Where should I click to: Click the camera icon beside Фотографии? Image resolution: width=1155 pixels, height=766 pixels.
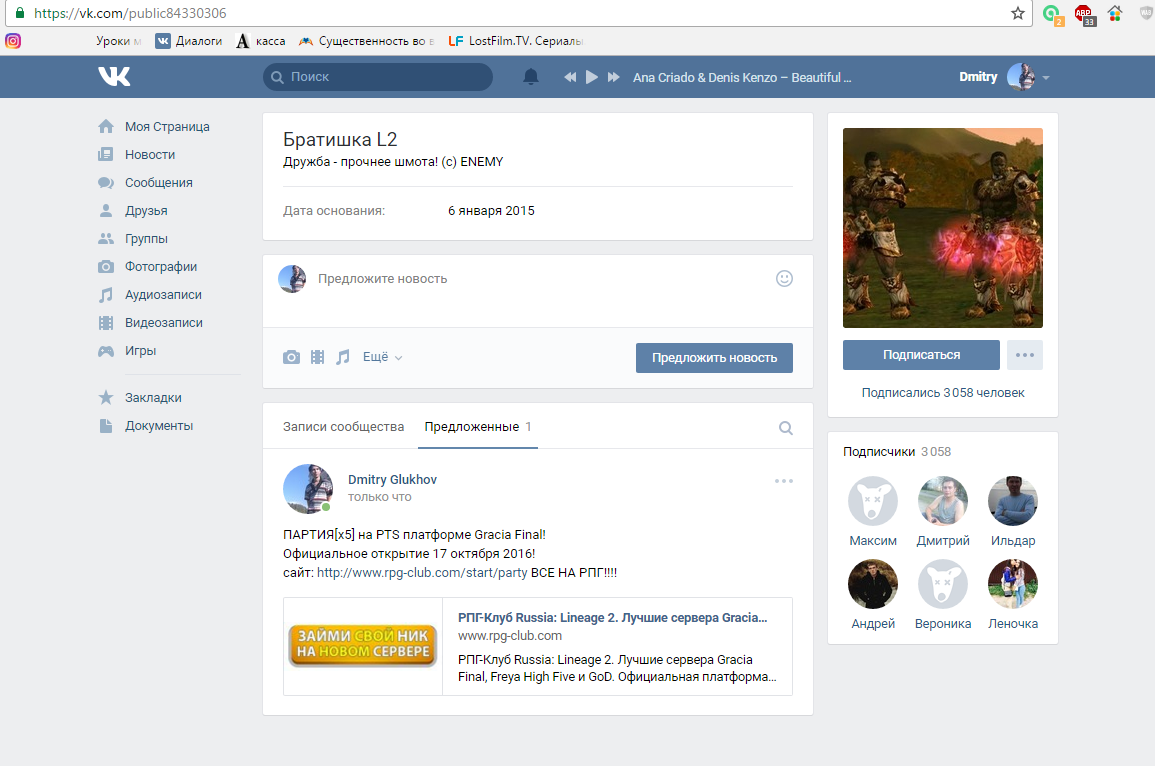[106, 267]
